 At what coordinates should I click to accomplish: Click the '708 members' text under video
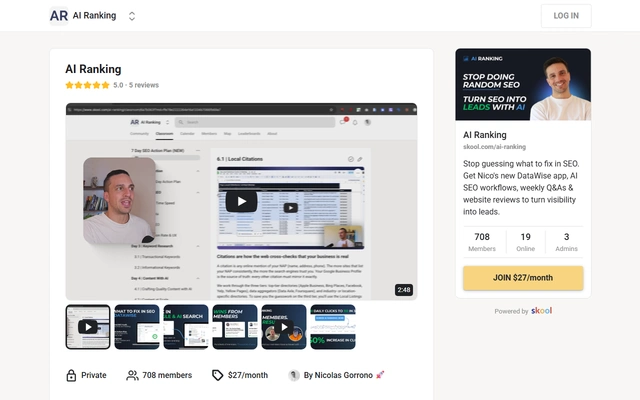point(167,376)
